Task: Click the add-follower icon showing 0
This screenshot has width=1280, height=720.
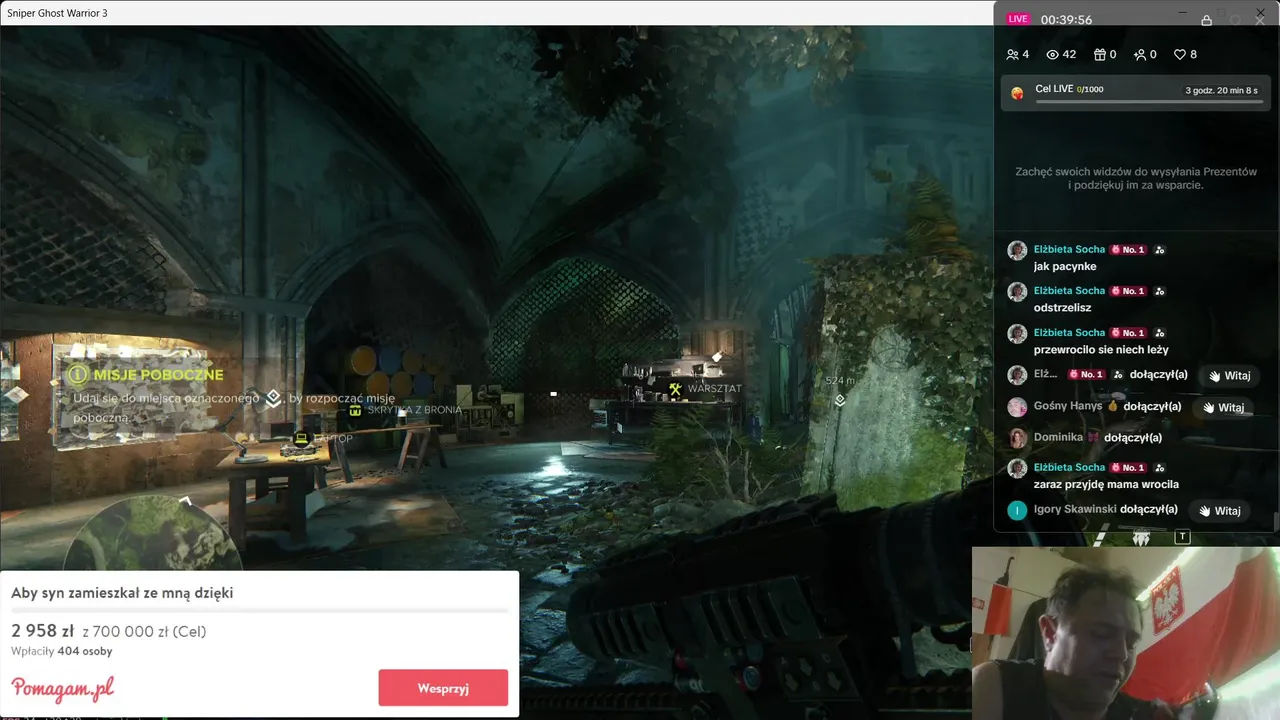Action: pyautogui.click(x=1140, y=55)
